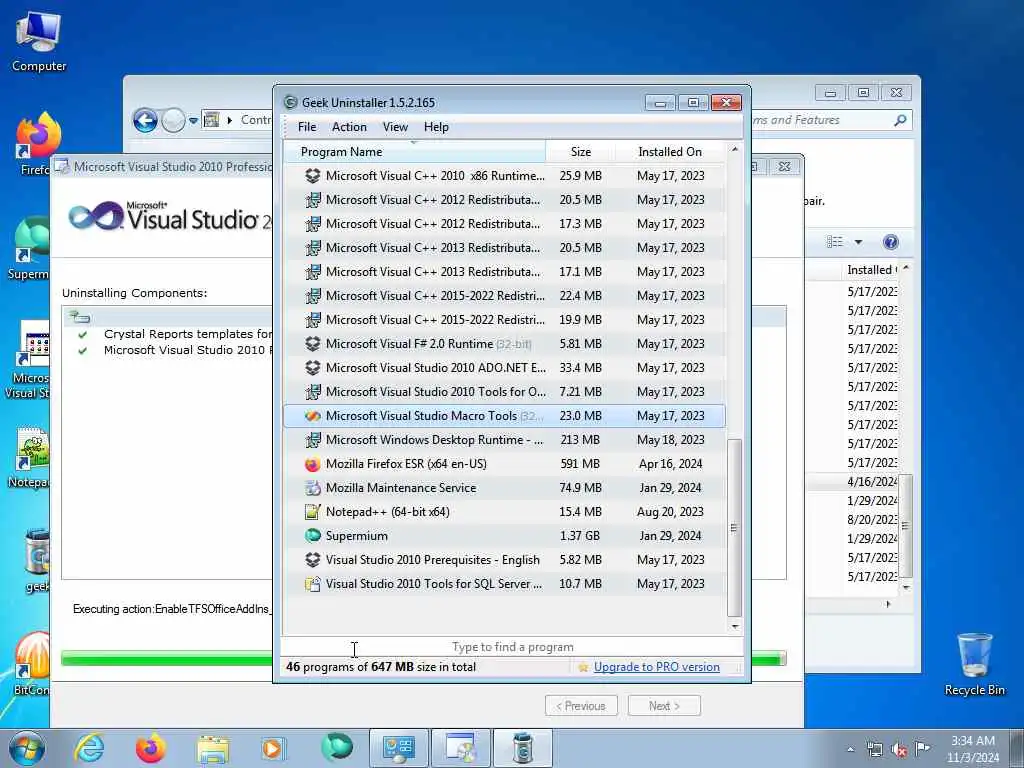Sort list by Program Name column
The image size is (1024, 768).
[415, 152]
